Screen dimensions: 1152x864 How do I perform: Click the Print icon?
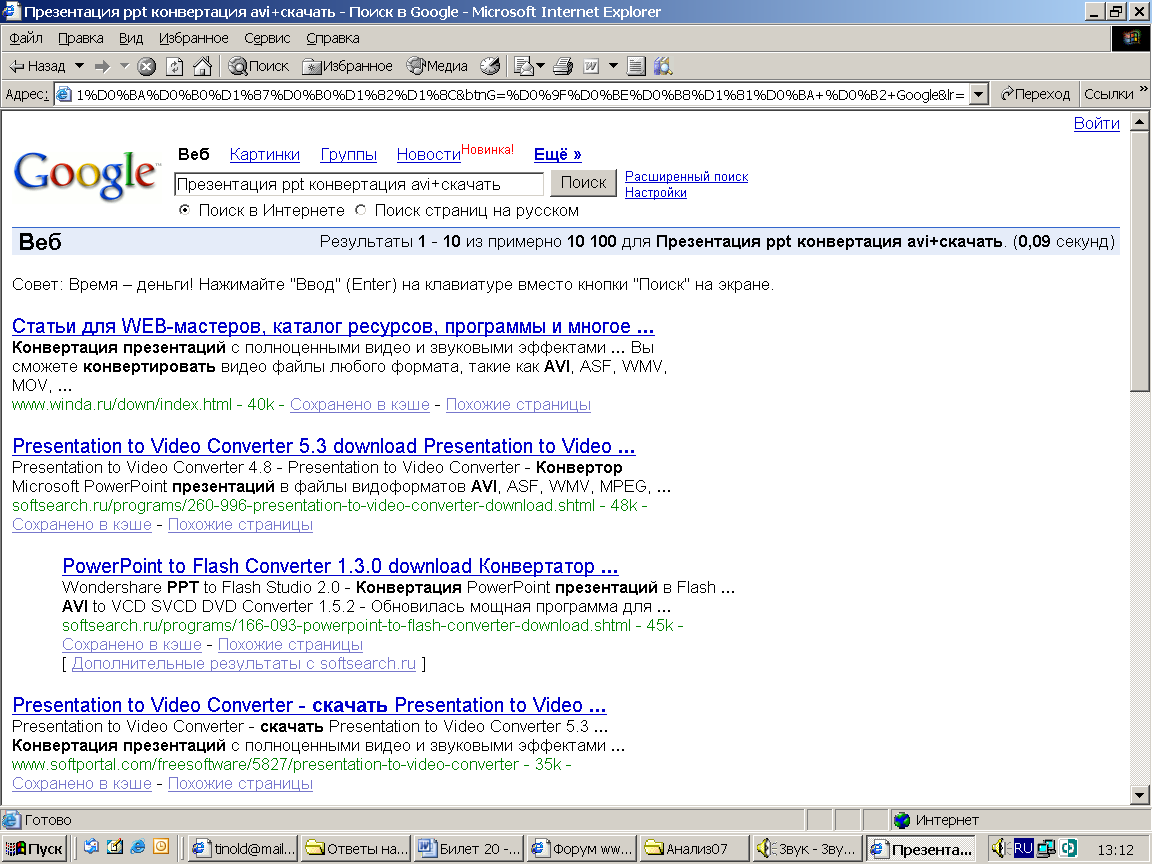(x=563, y=67)
